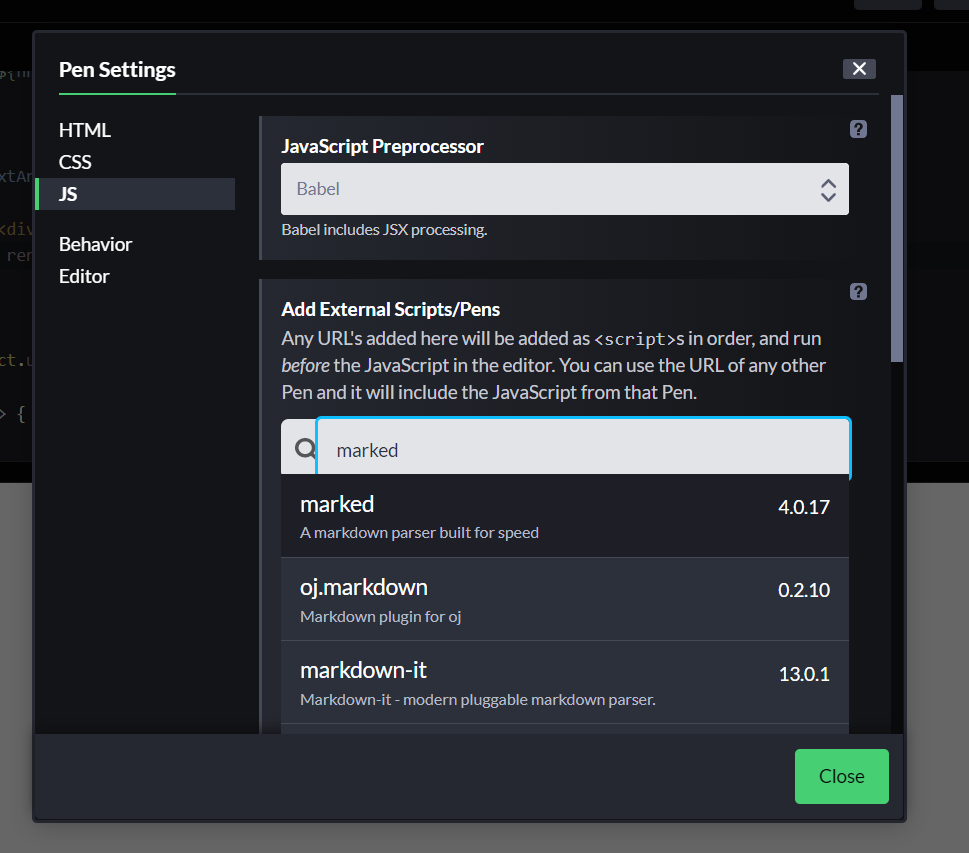Click the Pen Settings dialog title
Image resolution: width=969 pixels, height=853 pixels.
click(x=116, y=70)
